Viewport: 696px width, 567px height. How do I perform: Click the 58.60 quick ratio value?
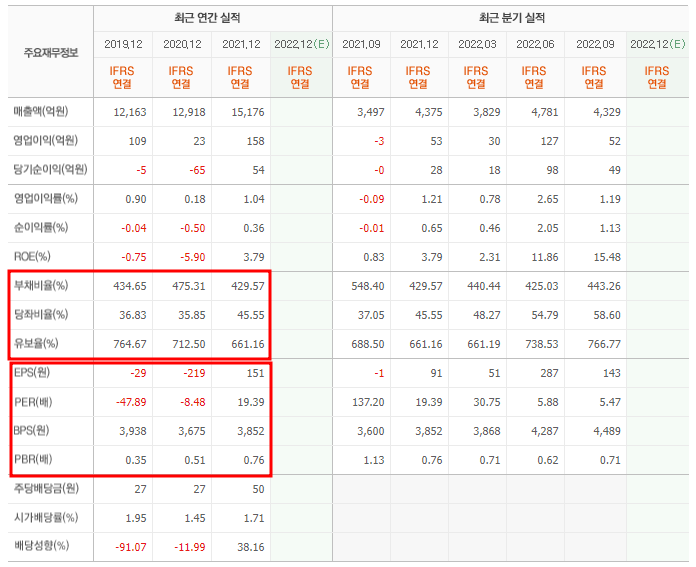coord(607,315)
